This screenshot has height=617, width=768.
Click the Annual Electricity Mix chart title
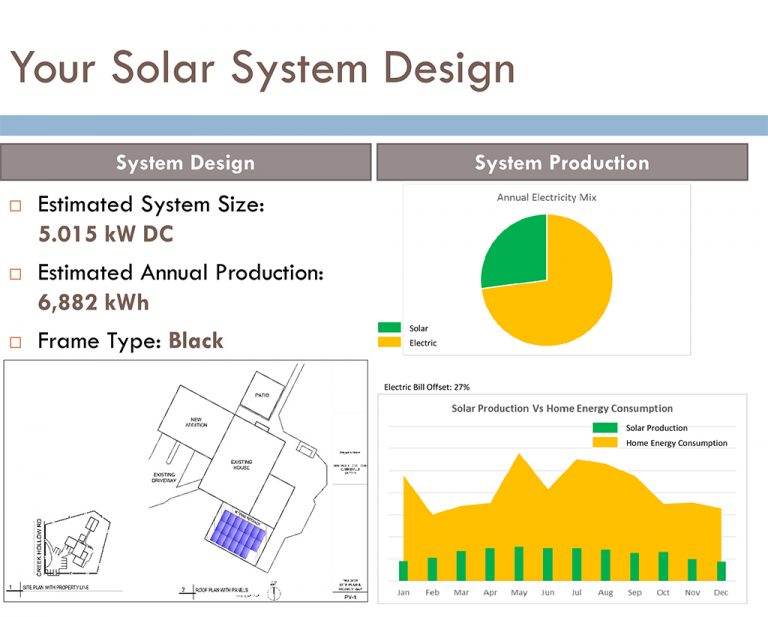546,197
